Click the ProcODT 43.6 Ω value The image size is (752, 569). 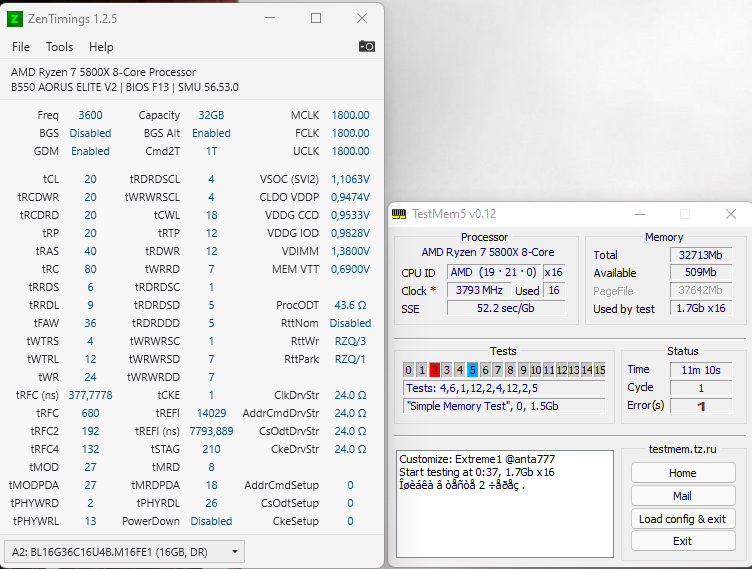[x=351, y=305]
